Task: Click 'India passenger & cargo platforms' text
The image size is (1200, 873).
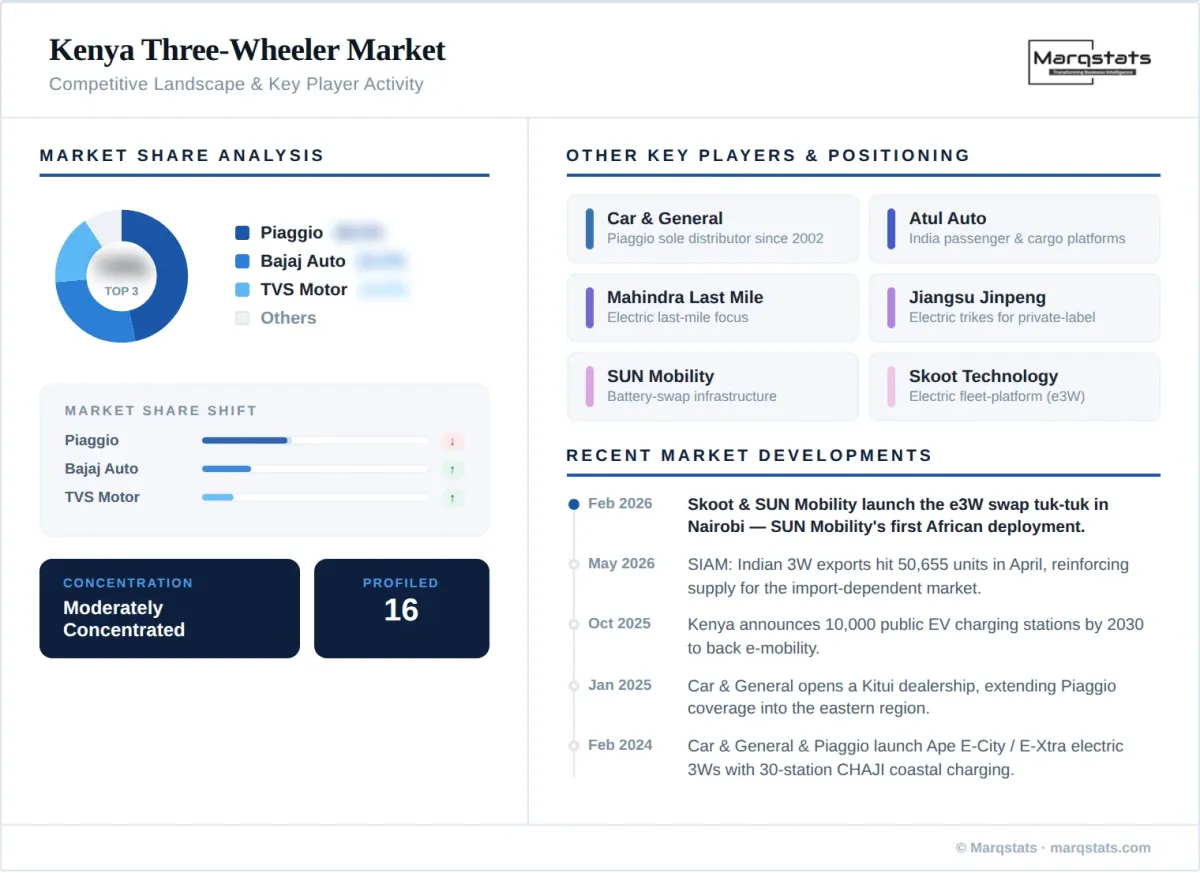Action: pyautogui.click(x=1017, y=238)
